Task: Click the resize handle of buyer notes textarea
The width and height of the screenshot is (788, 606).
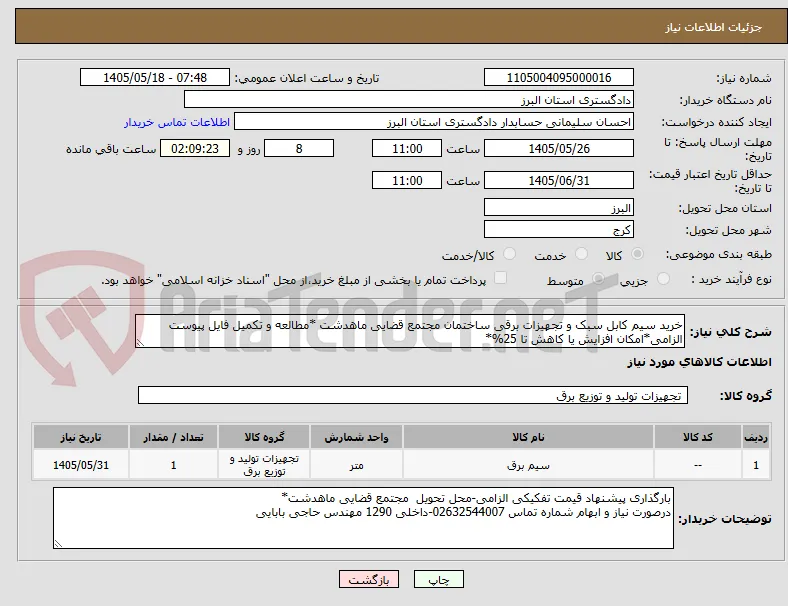Action: (x=58, y=543)
